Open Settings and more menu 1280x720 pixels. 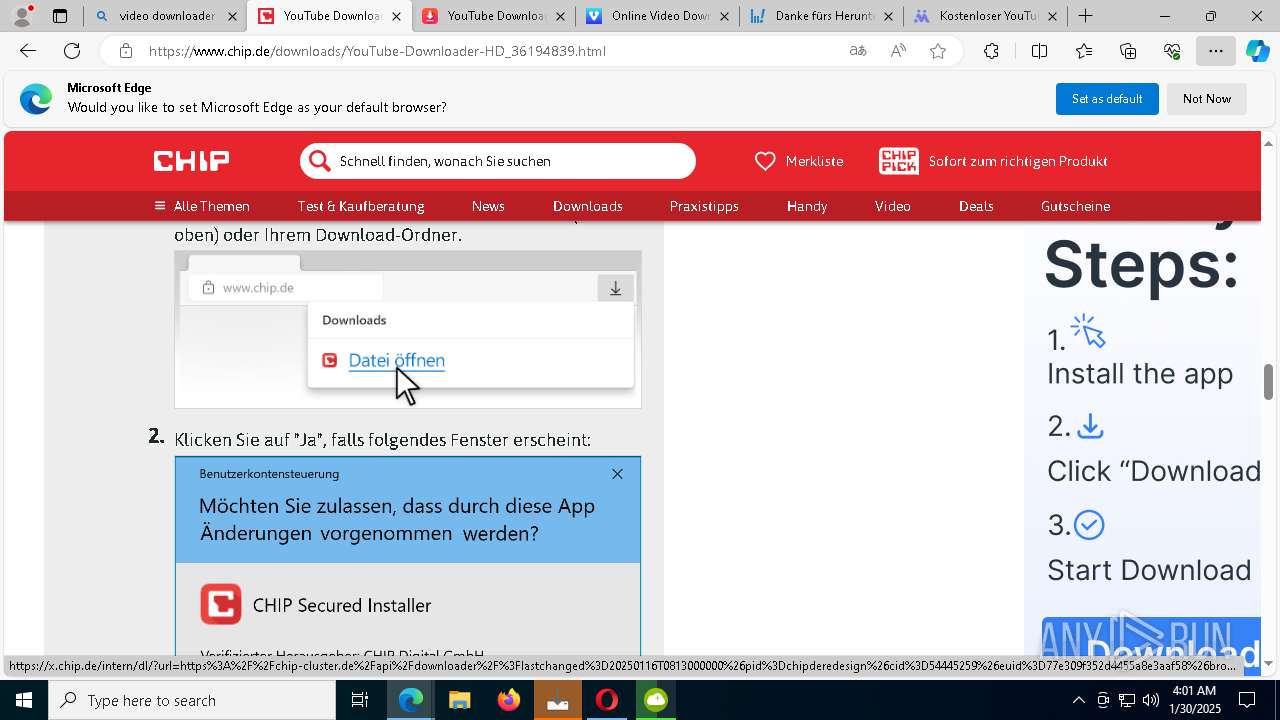click(1216, 51)
